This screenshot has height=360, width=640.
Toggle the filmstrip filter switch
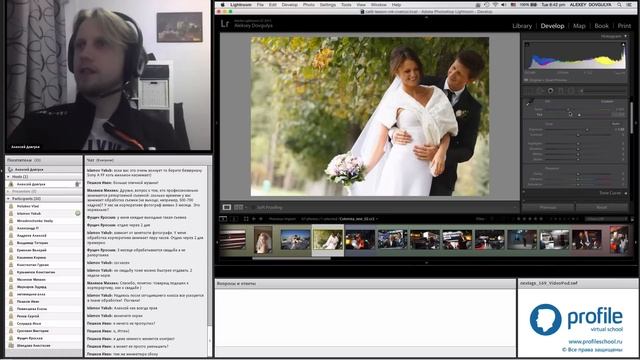point(631,219)
